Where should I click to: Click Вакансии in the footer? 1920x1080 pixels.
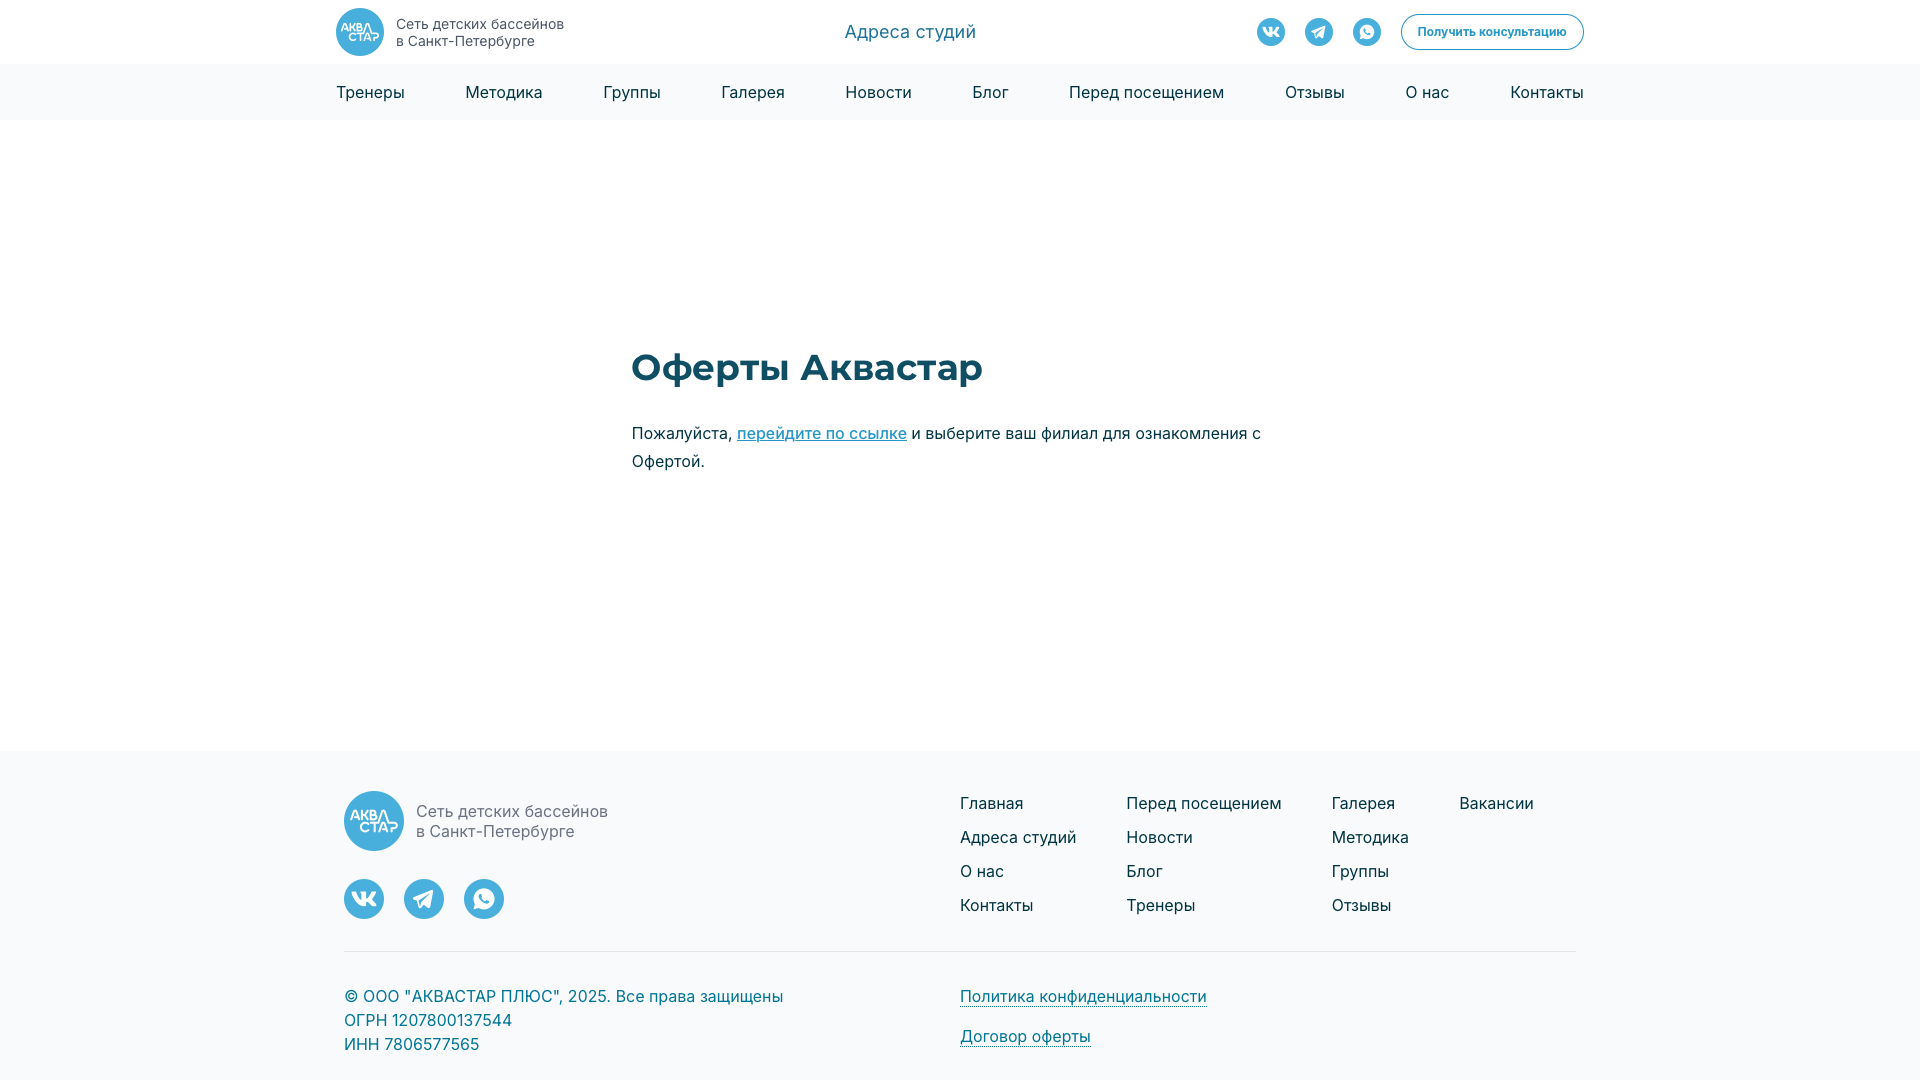(x=1496, y=803)
